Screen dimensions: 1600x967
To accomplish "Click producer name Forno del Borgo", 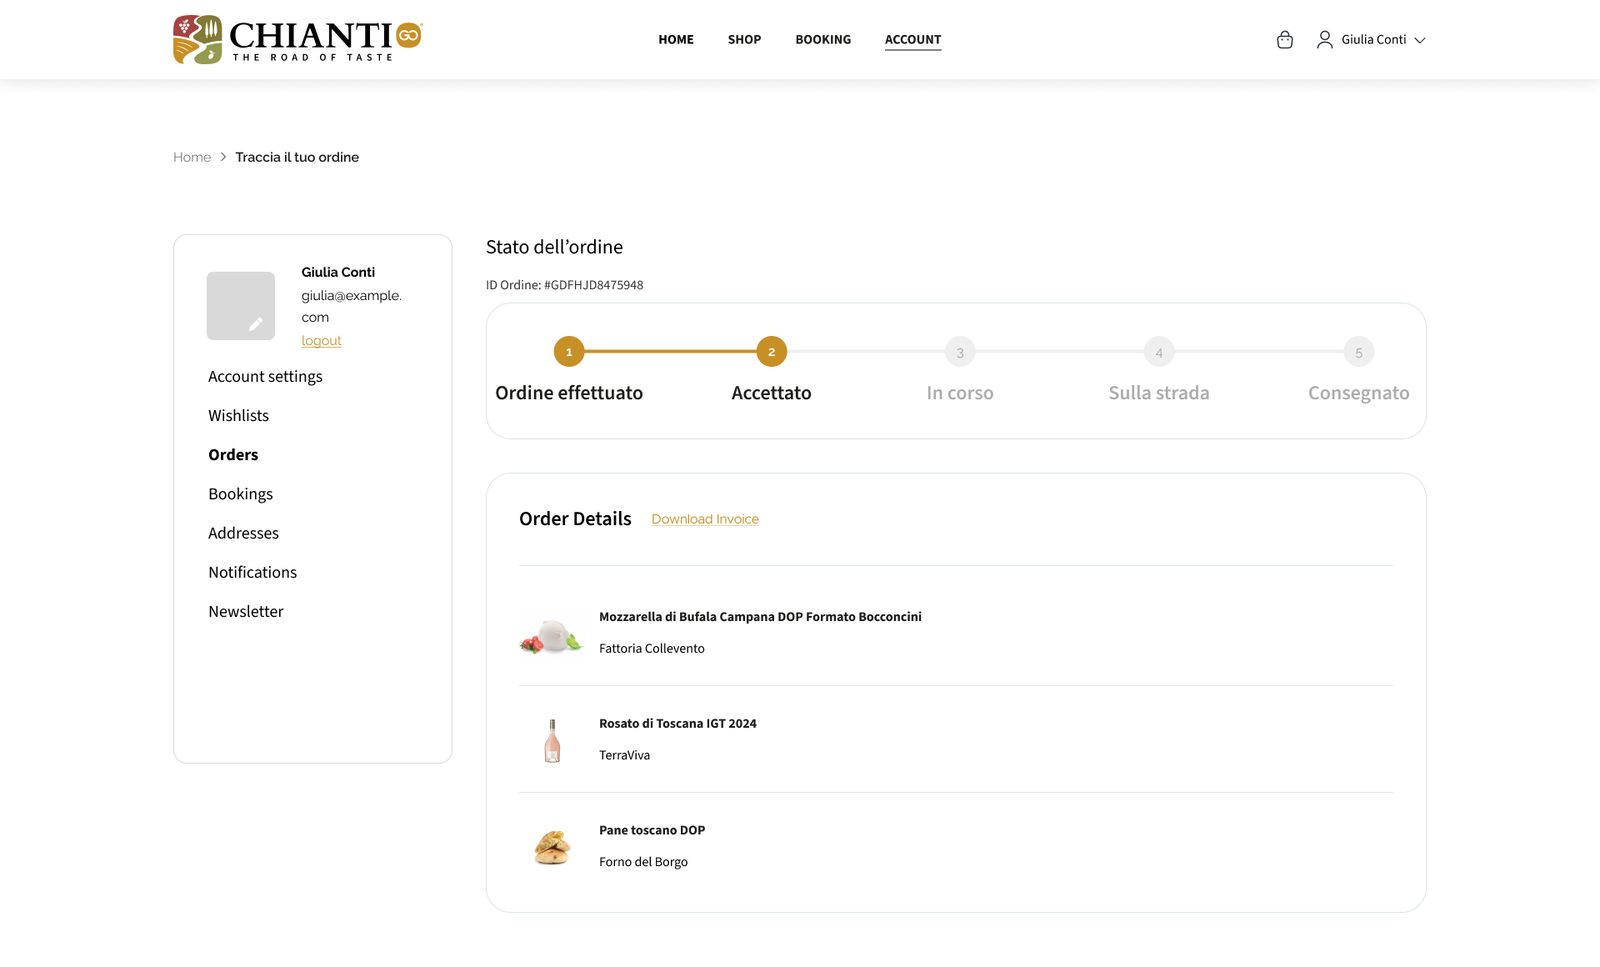I will coord(643,862).
